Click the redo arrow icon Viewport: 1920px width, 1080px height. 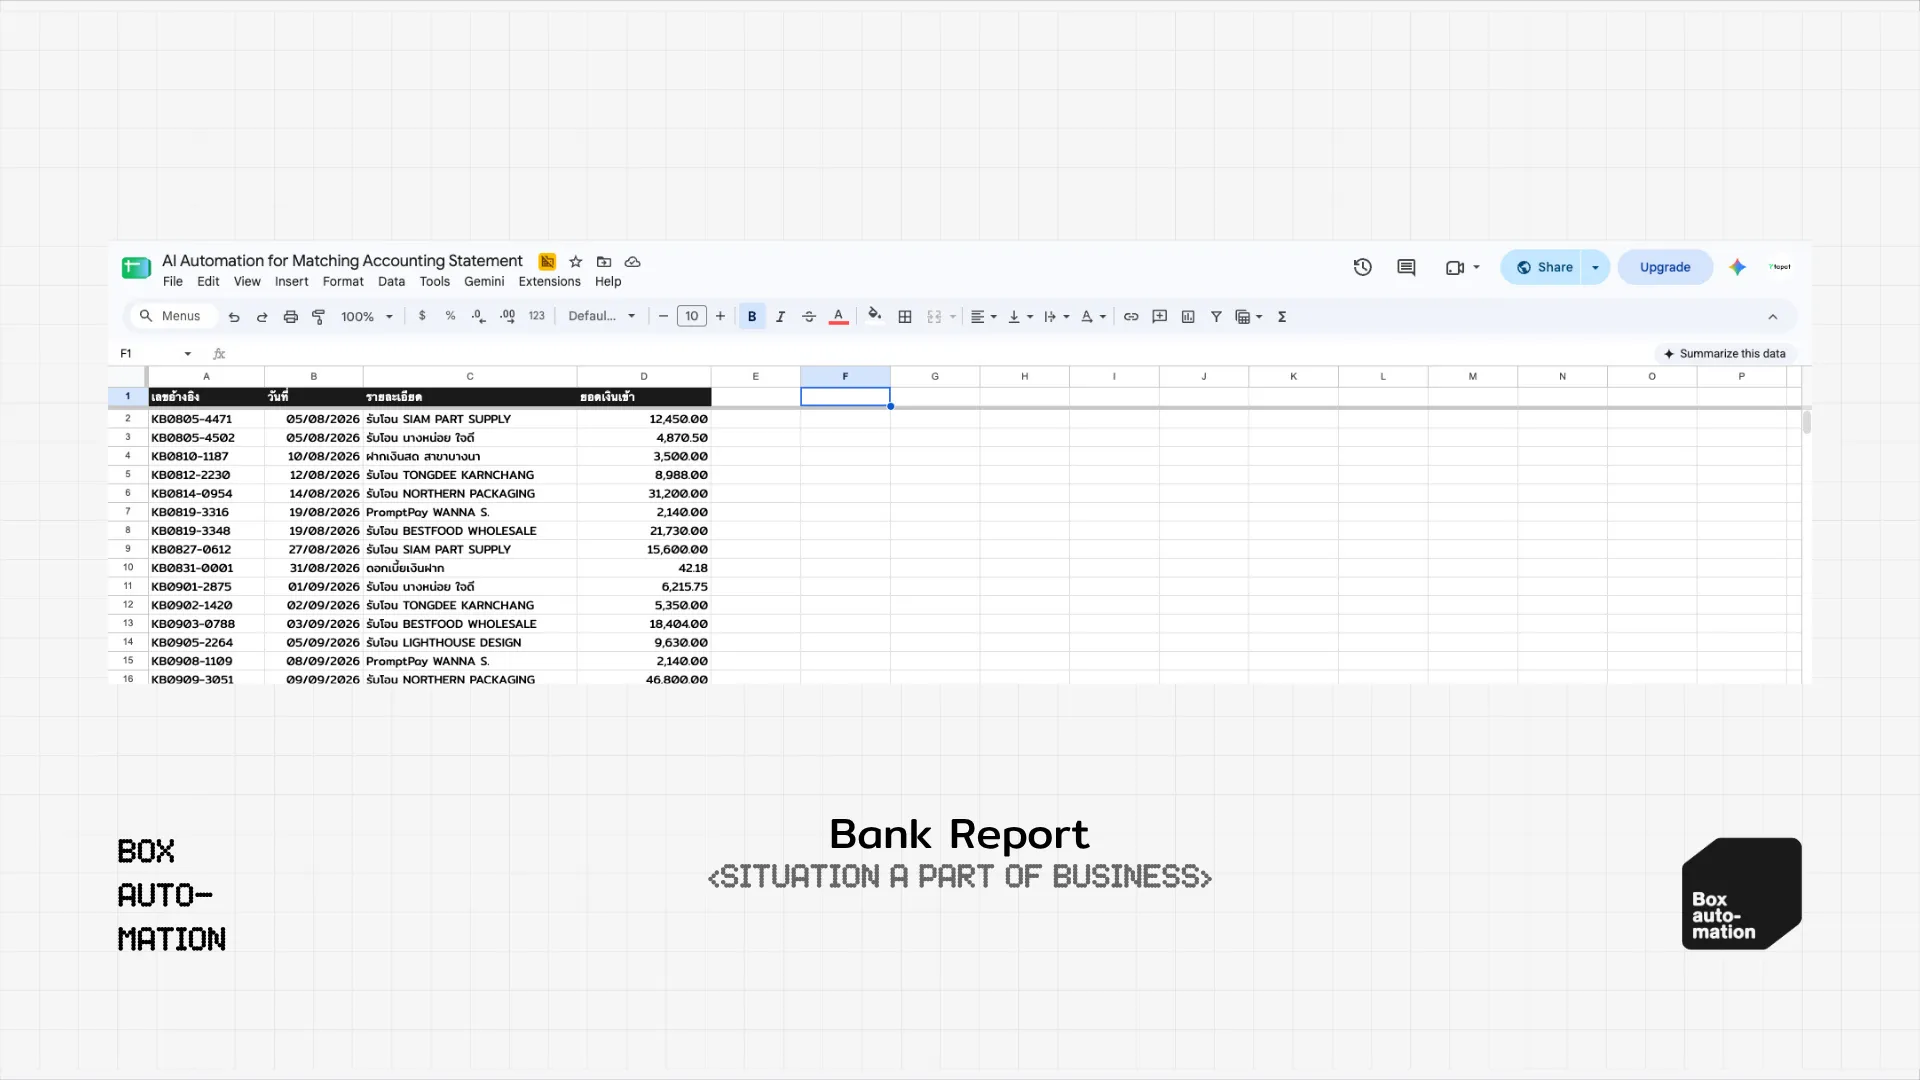pos(262,317)
